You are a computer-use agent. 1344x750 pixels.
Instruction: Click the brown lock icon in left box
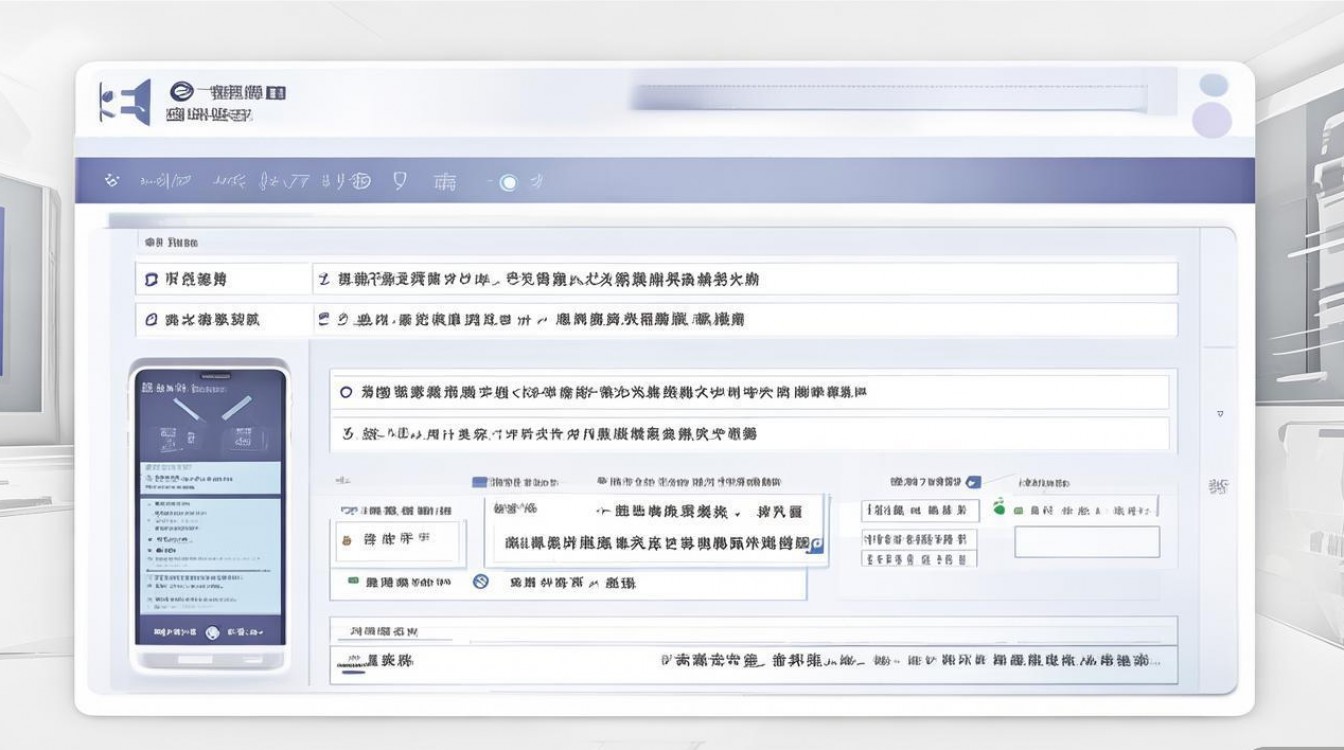point(346,540)
